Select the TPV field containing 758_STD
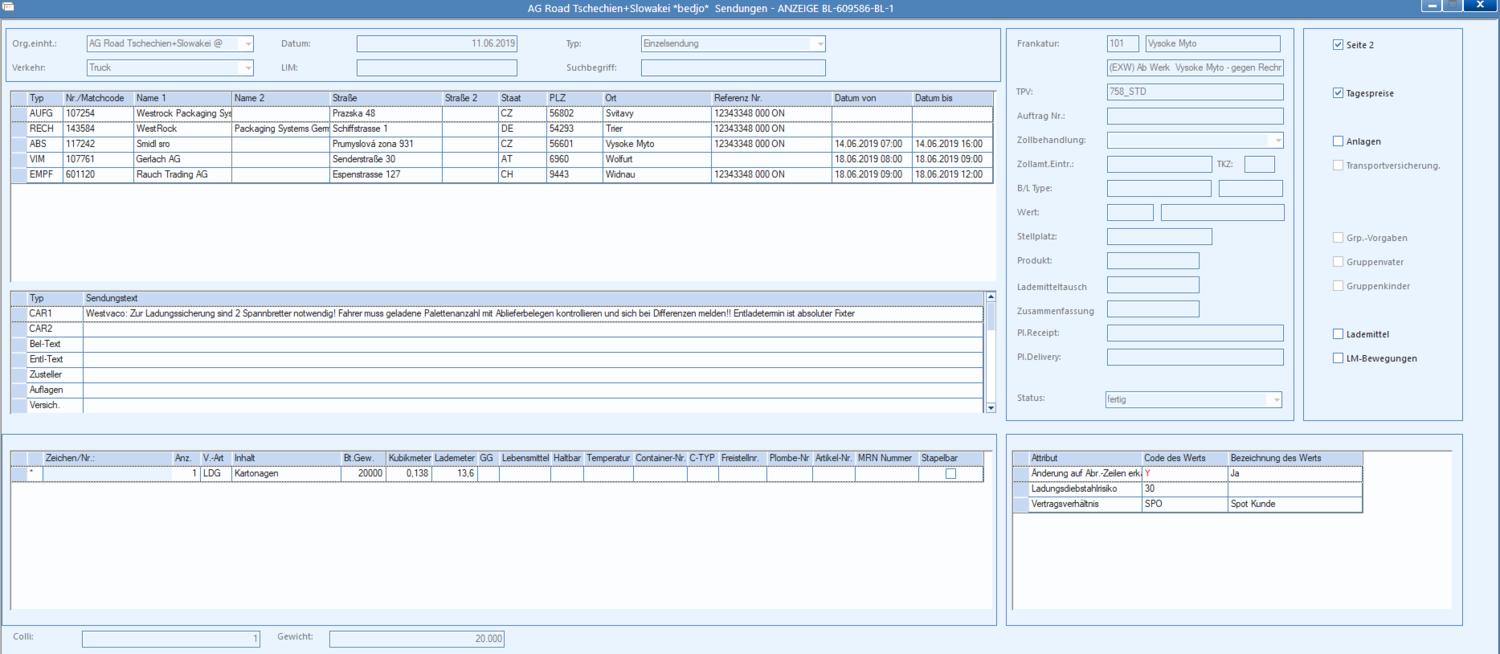Screen dimensions: 1500x654 click(x=1195, y=92)
